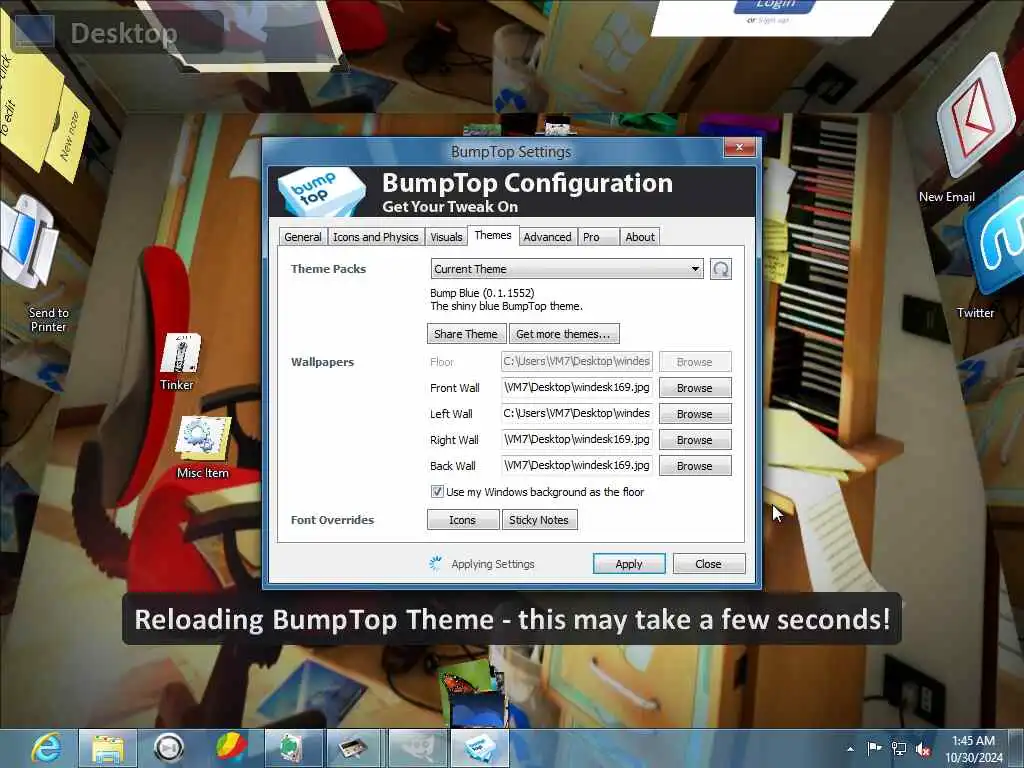Viewport: 1024px width, 768px height.
Task: Click the Right Wall path field
Action: tap(577, 440)
